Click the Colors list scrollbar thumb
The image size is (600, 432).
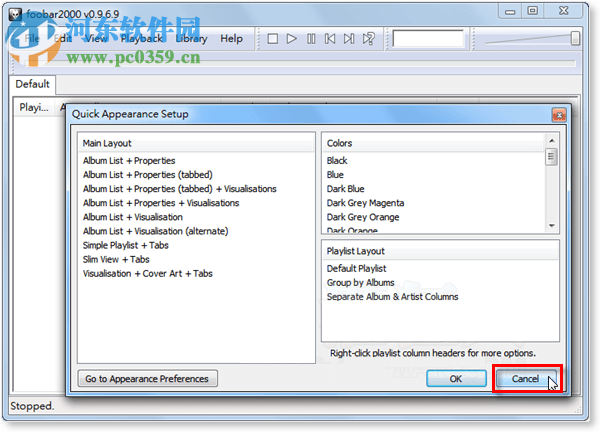pos(551,157)
